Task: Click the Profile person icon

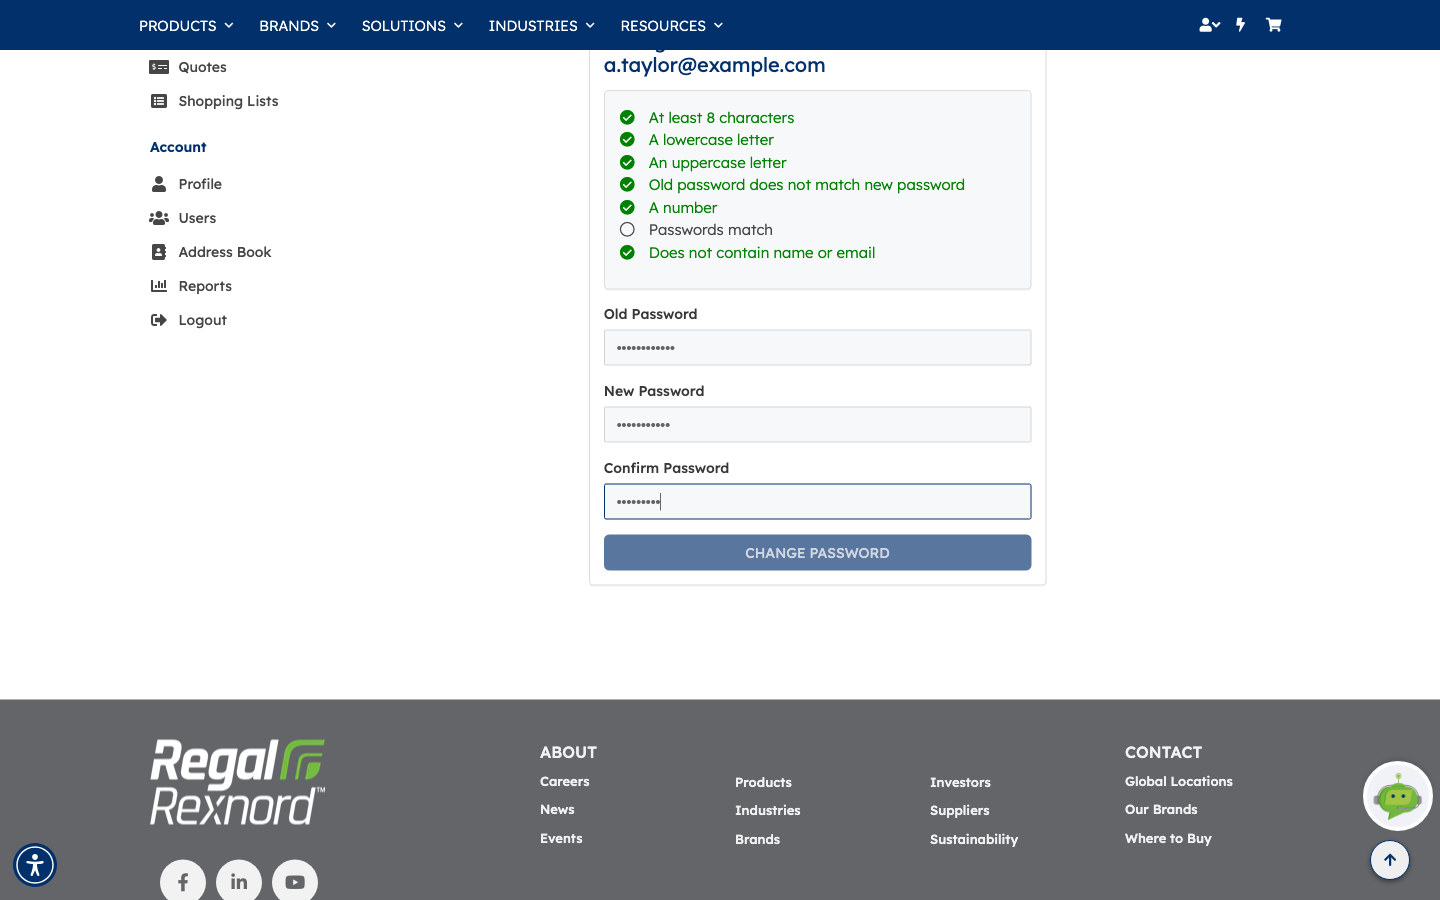Action: [x=159, y=184]
